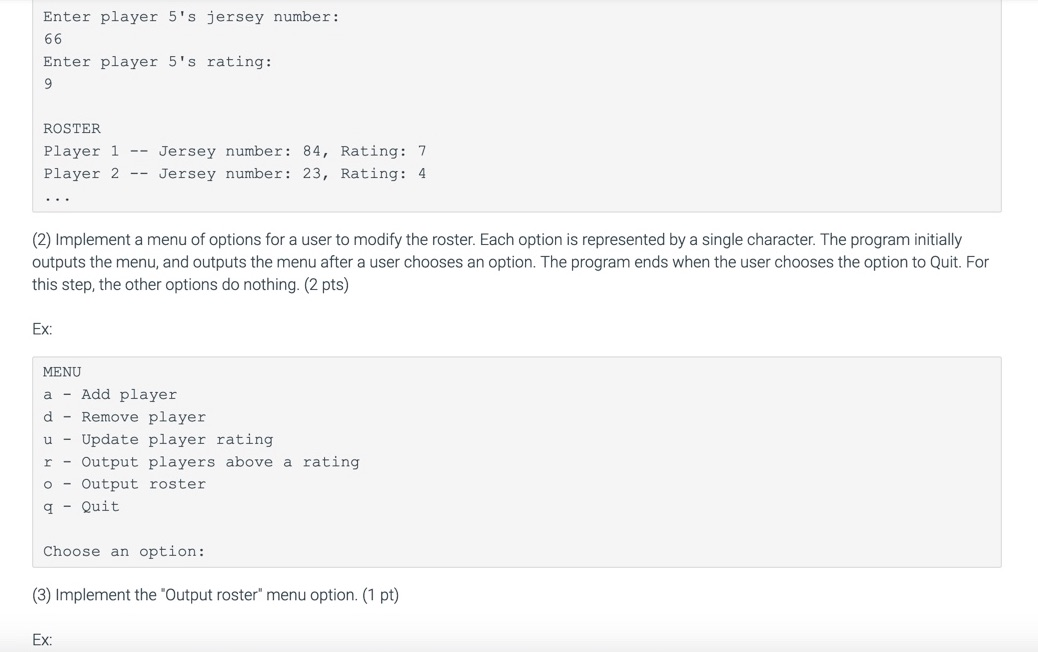Click the MENU heading in example
This screenshot has height=652, width=1038.
(62, 372)
